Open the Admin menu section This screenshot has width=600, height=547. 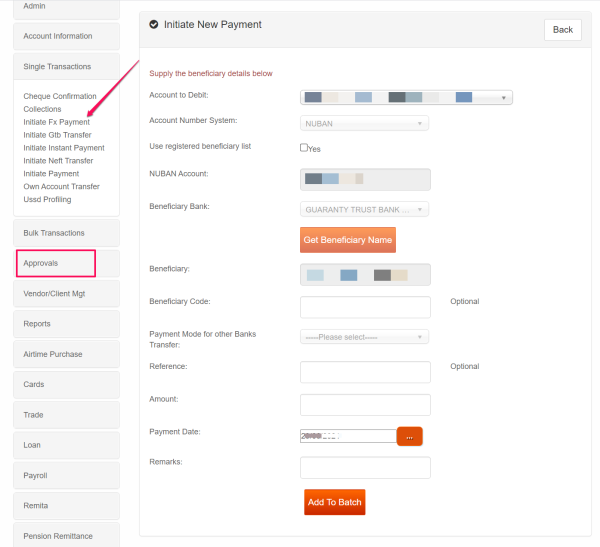(x=67, y=8)
